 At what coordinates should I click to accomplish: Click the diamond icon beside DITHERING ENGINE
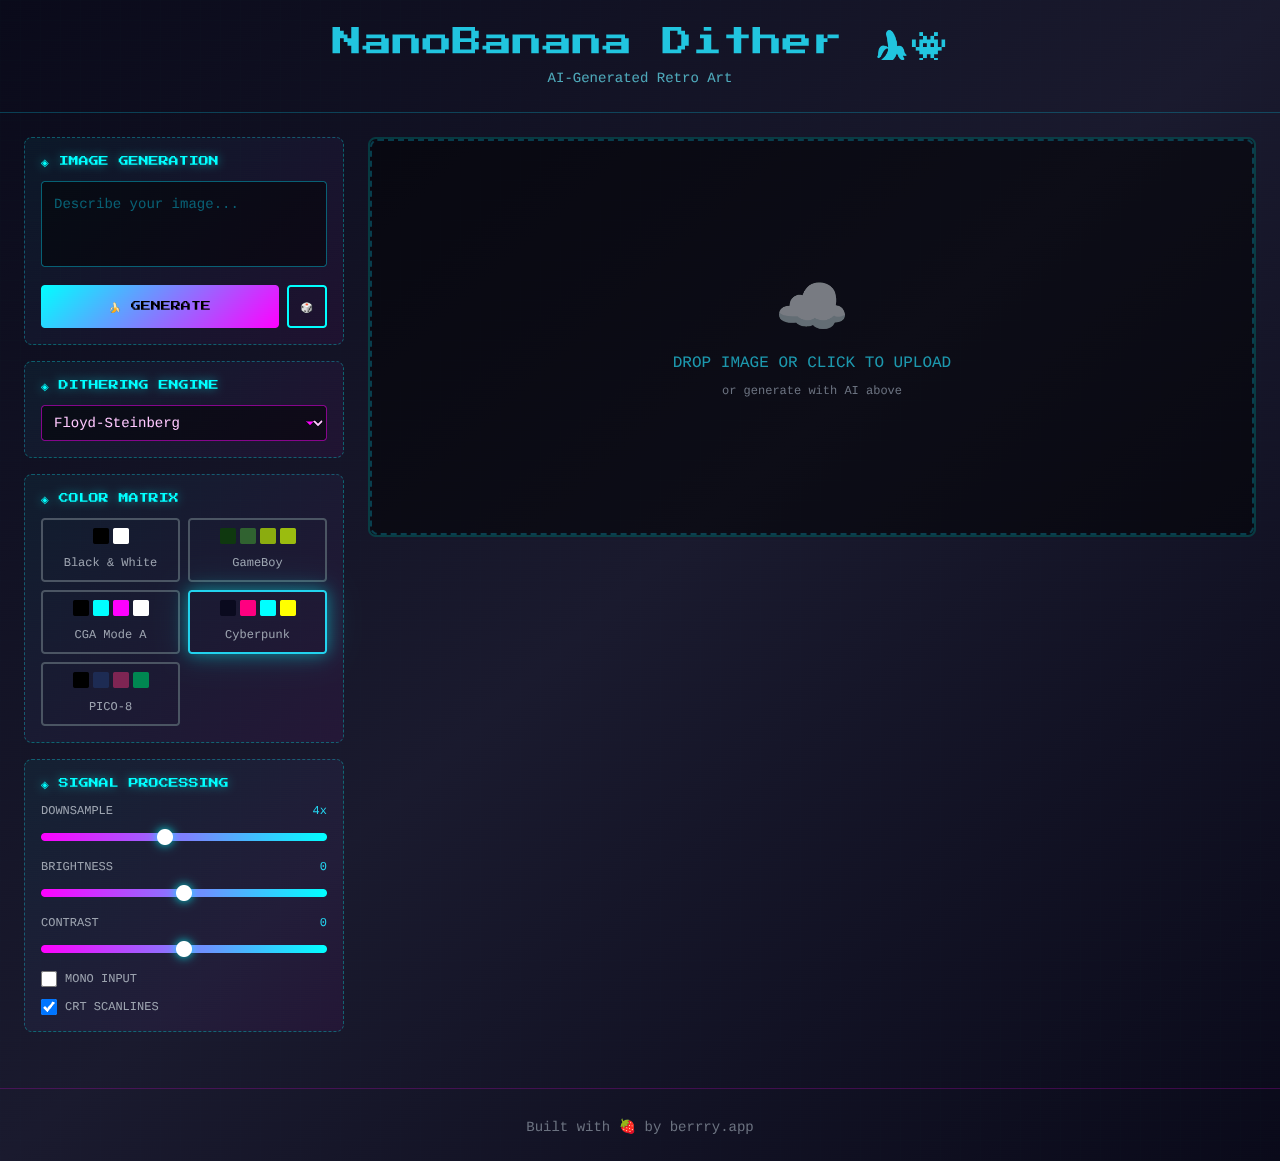[44, 385]
